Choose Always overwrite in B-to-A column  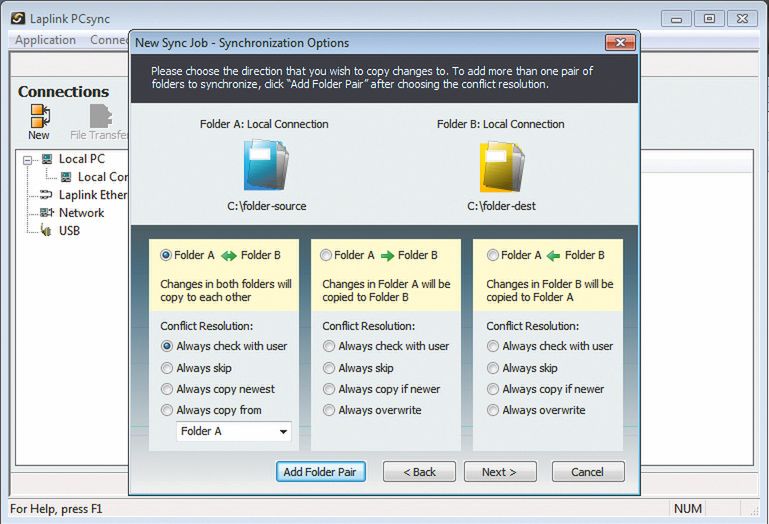click(x=492, y=410)
